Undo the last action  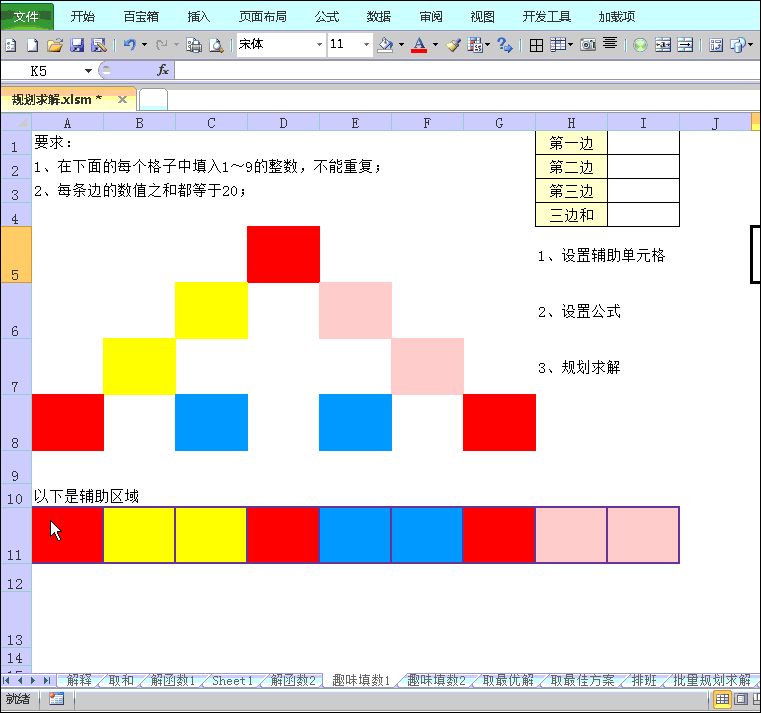coord(130,45)
